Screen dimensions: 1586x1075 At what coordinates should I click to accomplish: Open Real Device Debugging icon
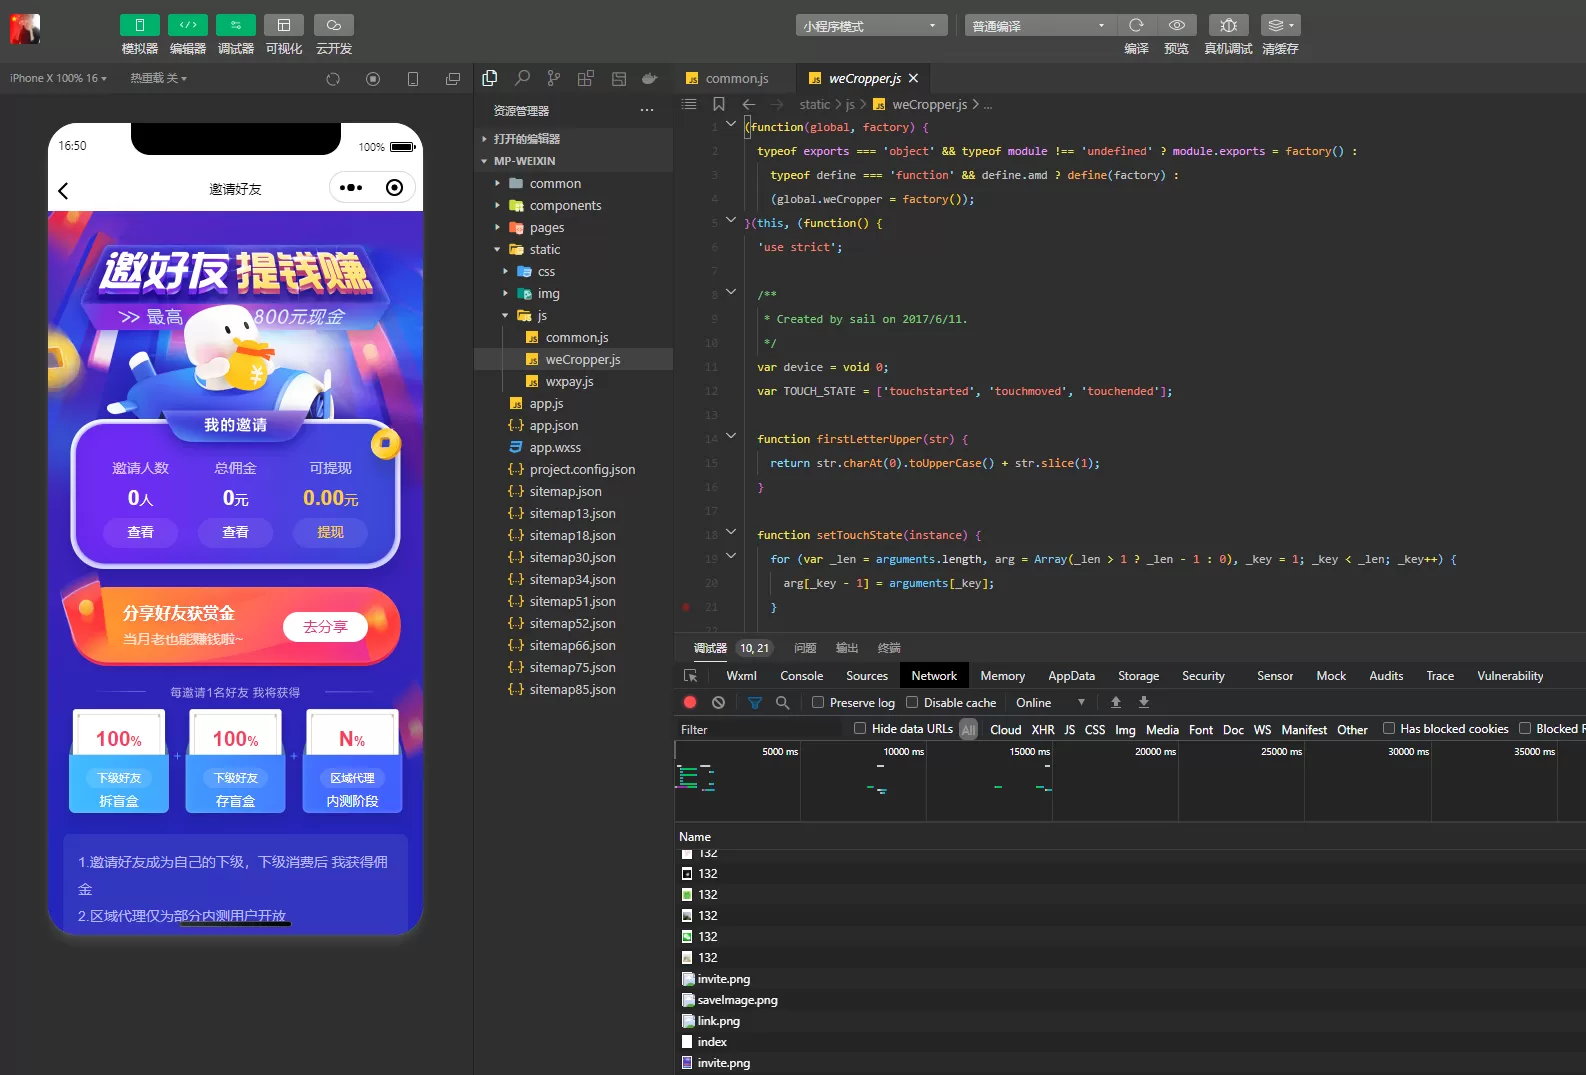click(1228, 25)
